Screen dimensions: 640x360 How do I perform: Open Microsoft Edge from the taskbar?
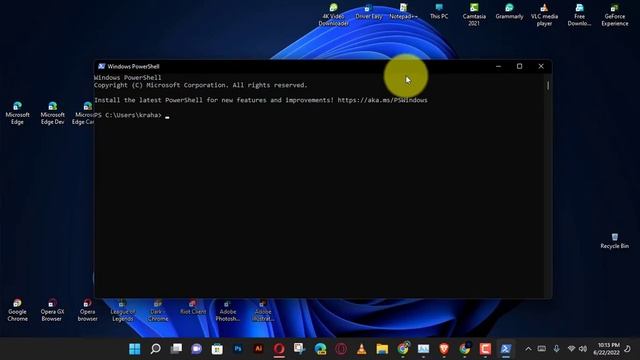[x=320, y=349]
